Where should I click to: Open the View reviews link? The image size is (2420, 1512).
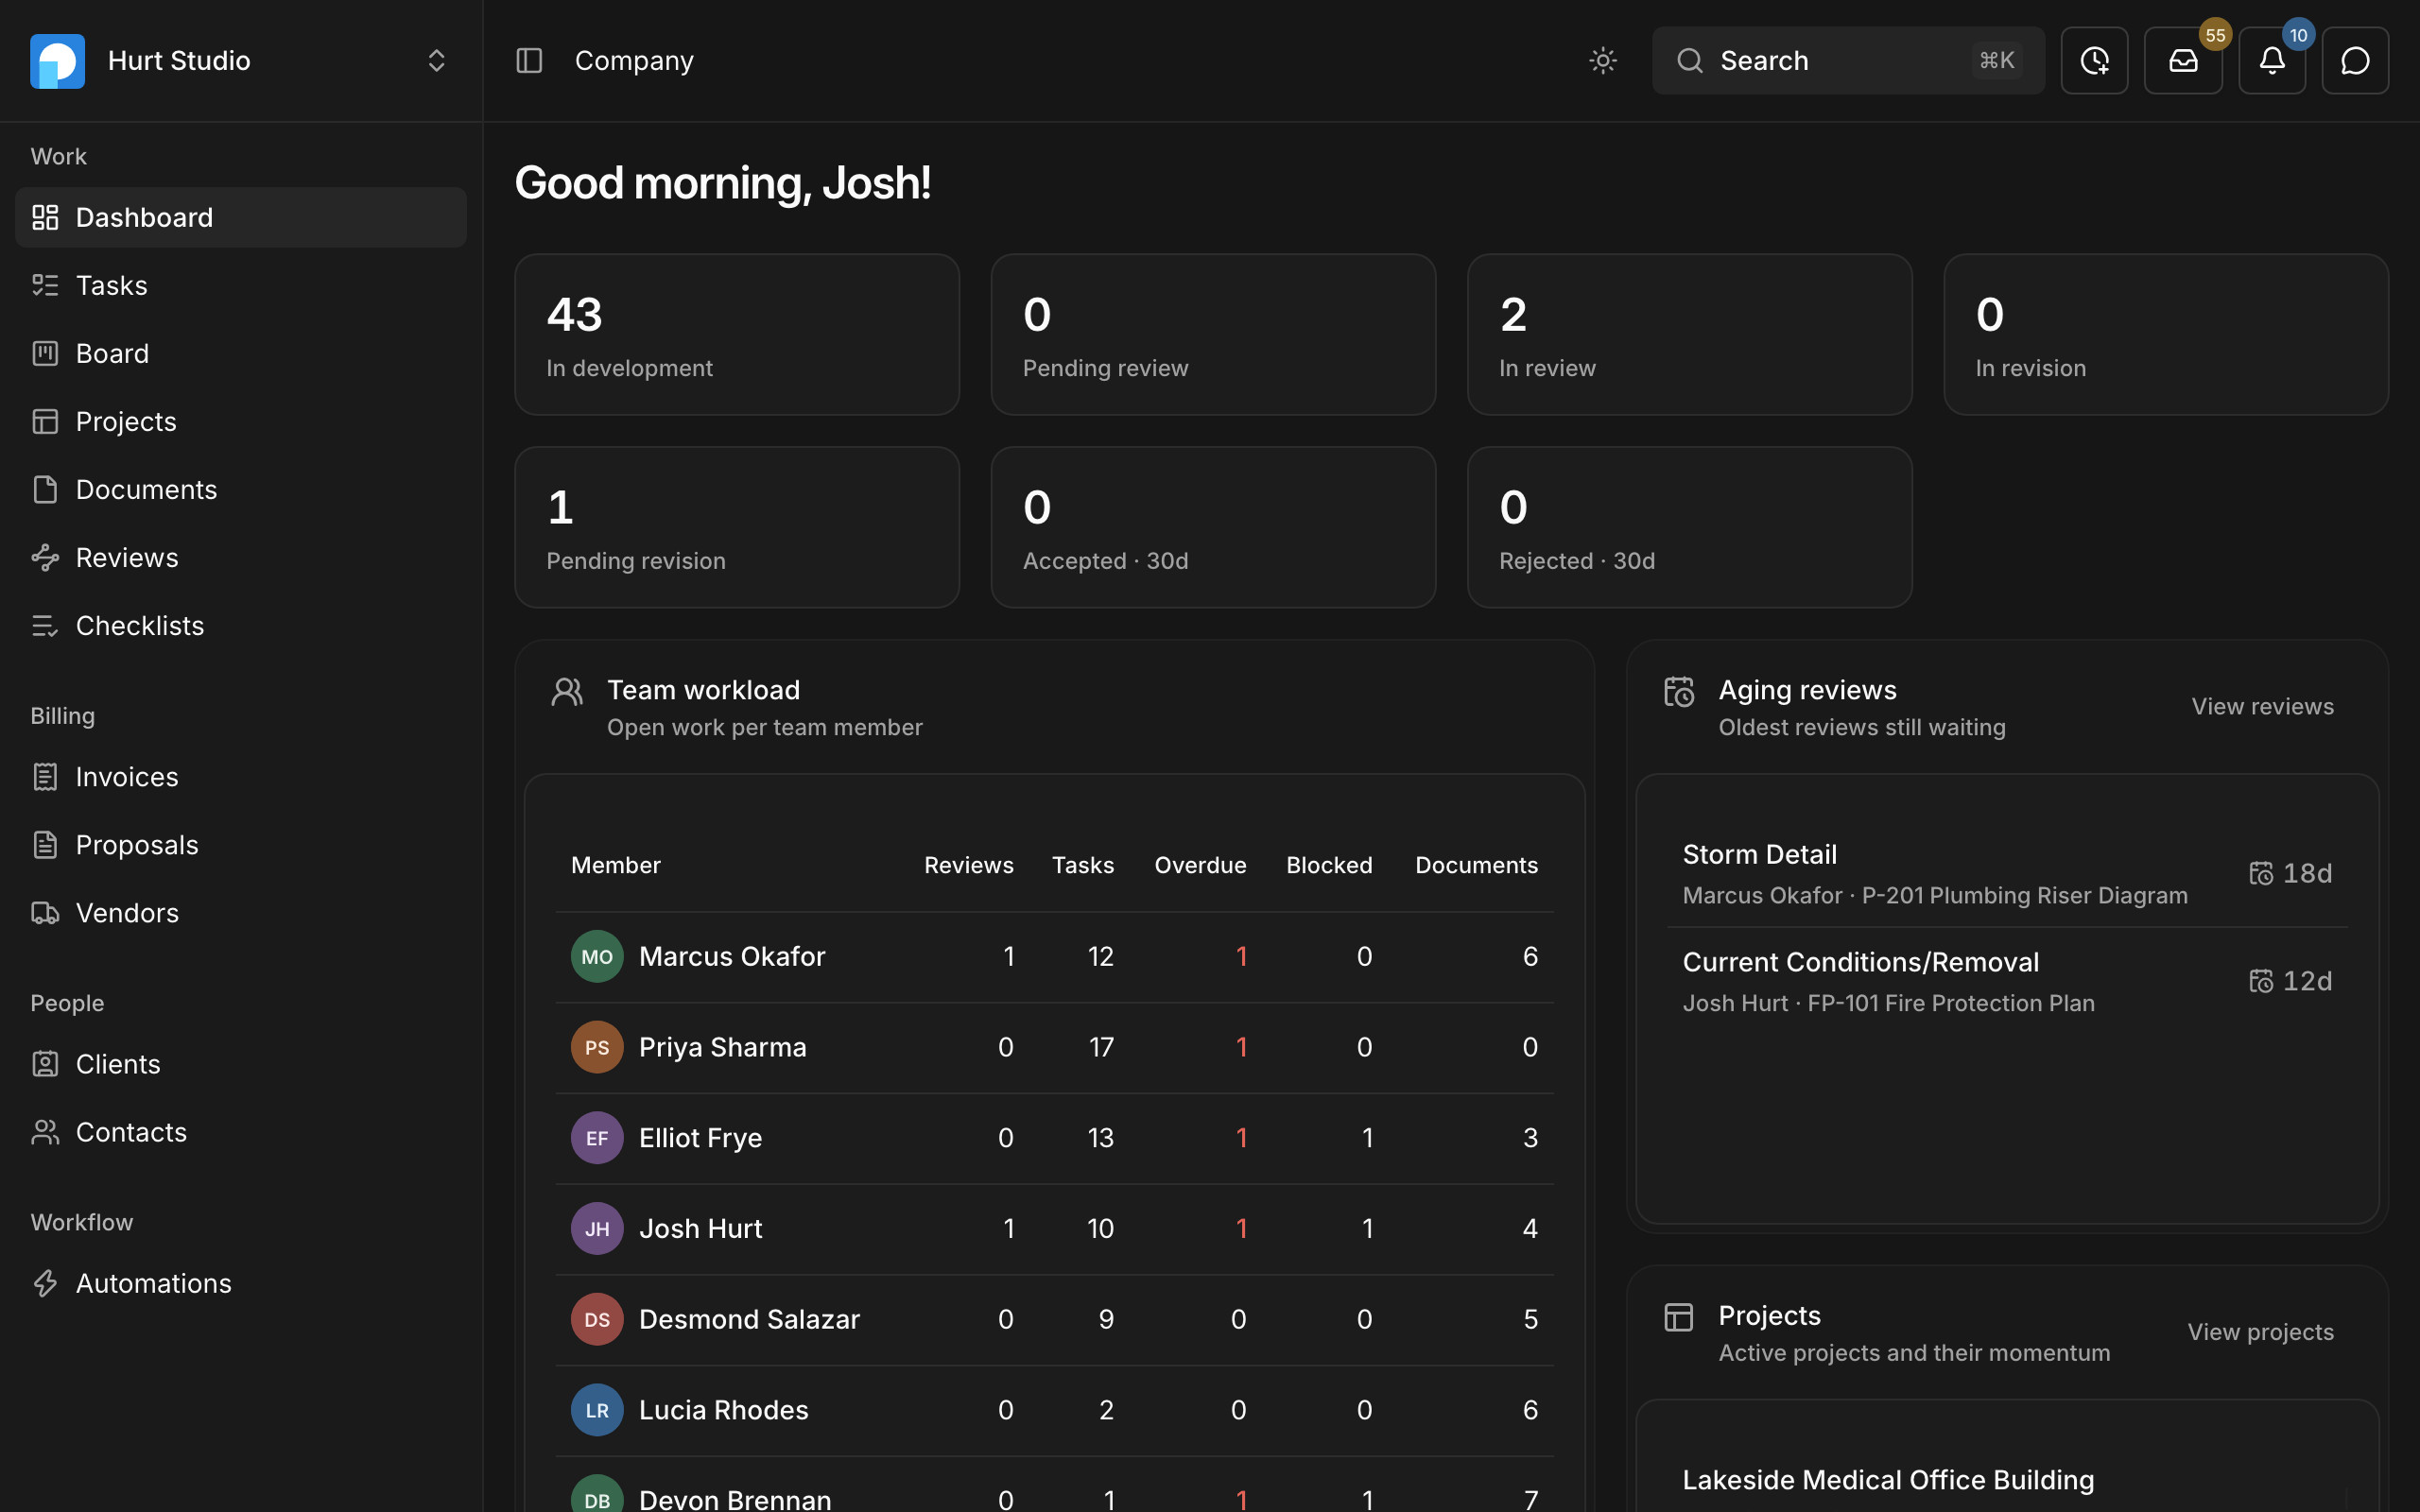(2262, 706)
